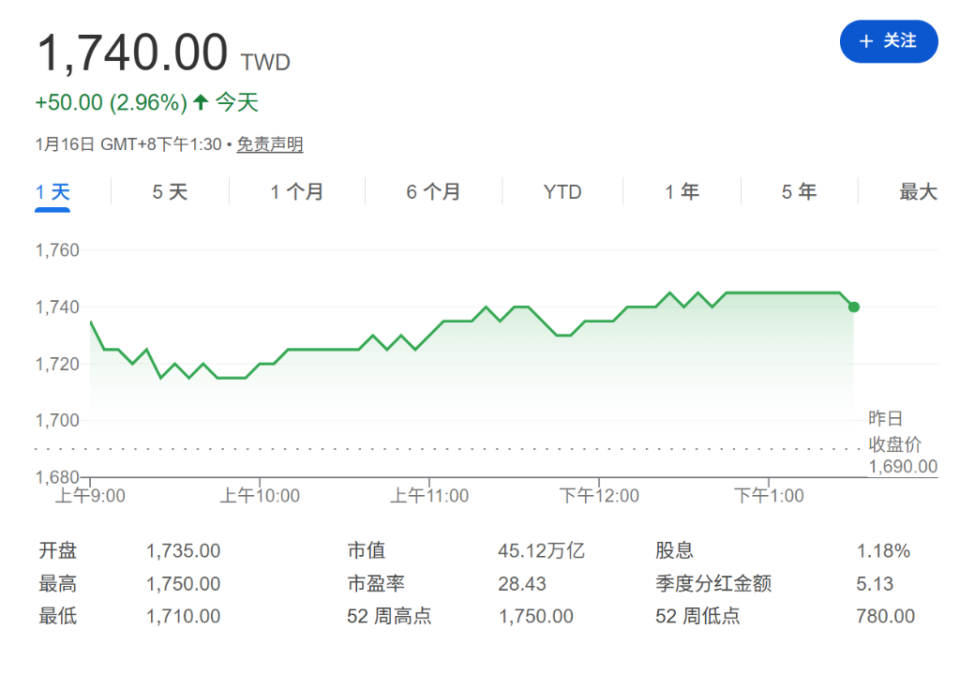Open the 免责声明 disclaimer link

[270, 145]
